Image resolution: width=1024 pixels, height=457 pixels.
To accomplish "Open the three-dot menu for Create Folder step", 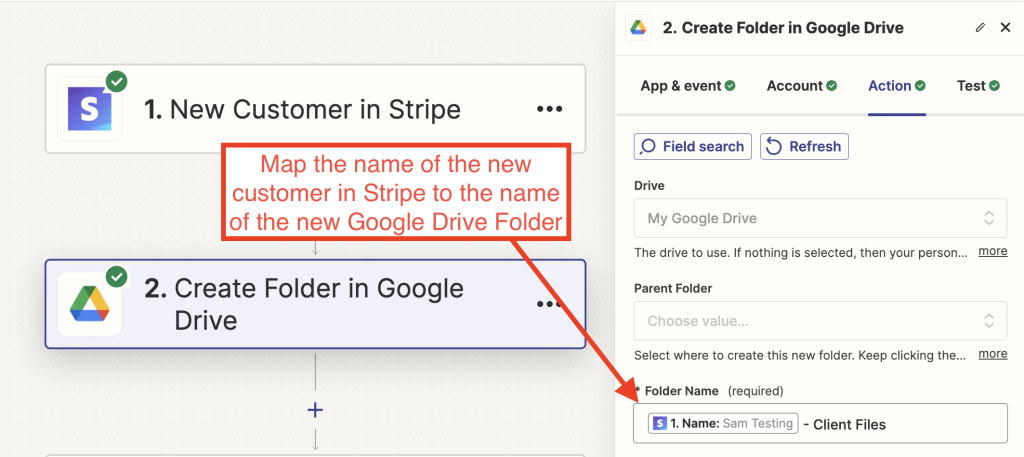I will tap(549, 304).
